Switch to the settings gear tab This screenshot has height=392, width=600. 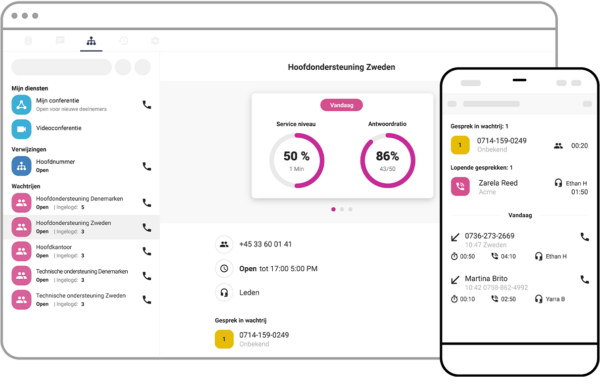pos(155,41)
